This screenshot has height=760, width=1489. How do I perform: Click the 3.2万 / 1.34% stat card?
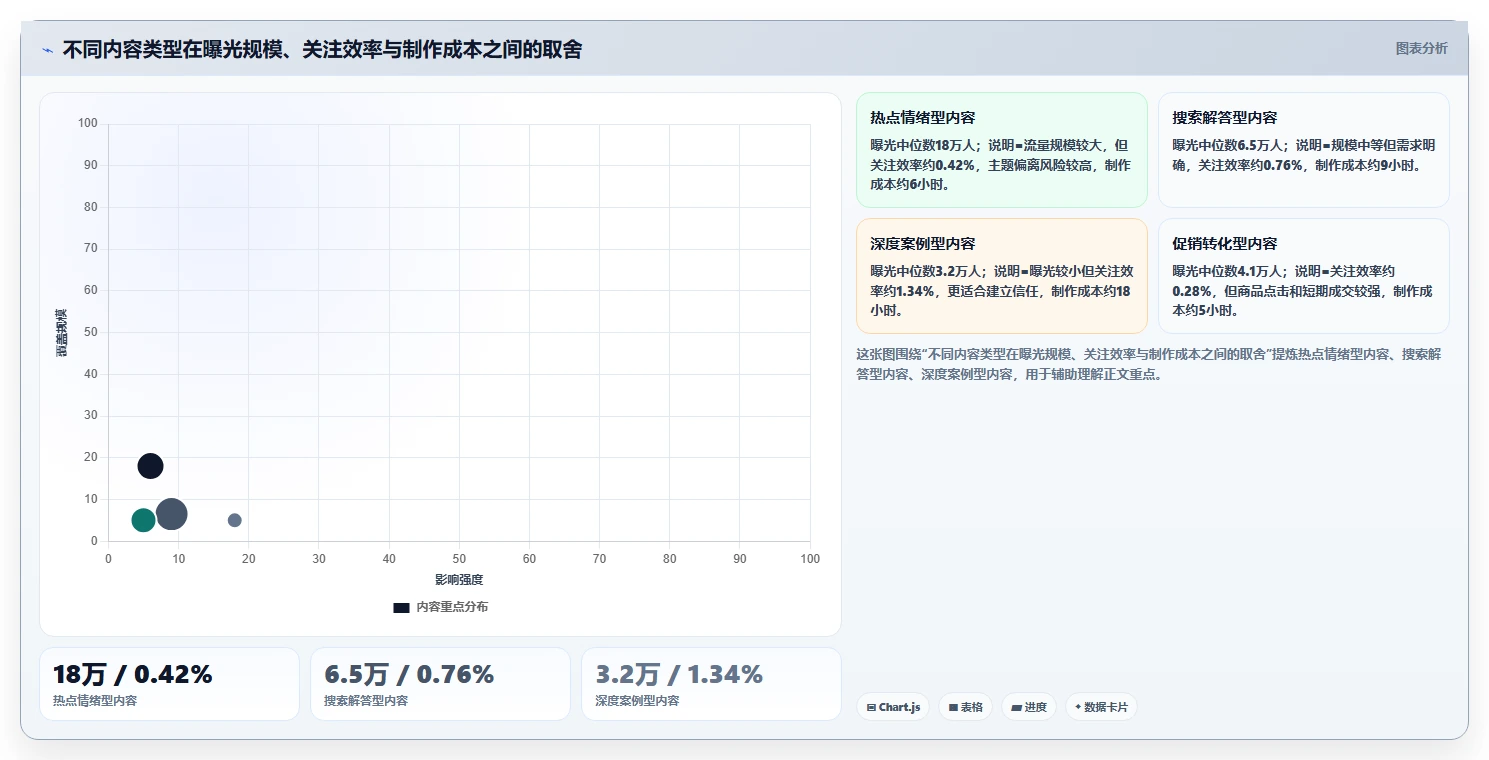pos(711,684)
